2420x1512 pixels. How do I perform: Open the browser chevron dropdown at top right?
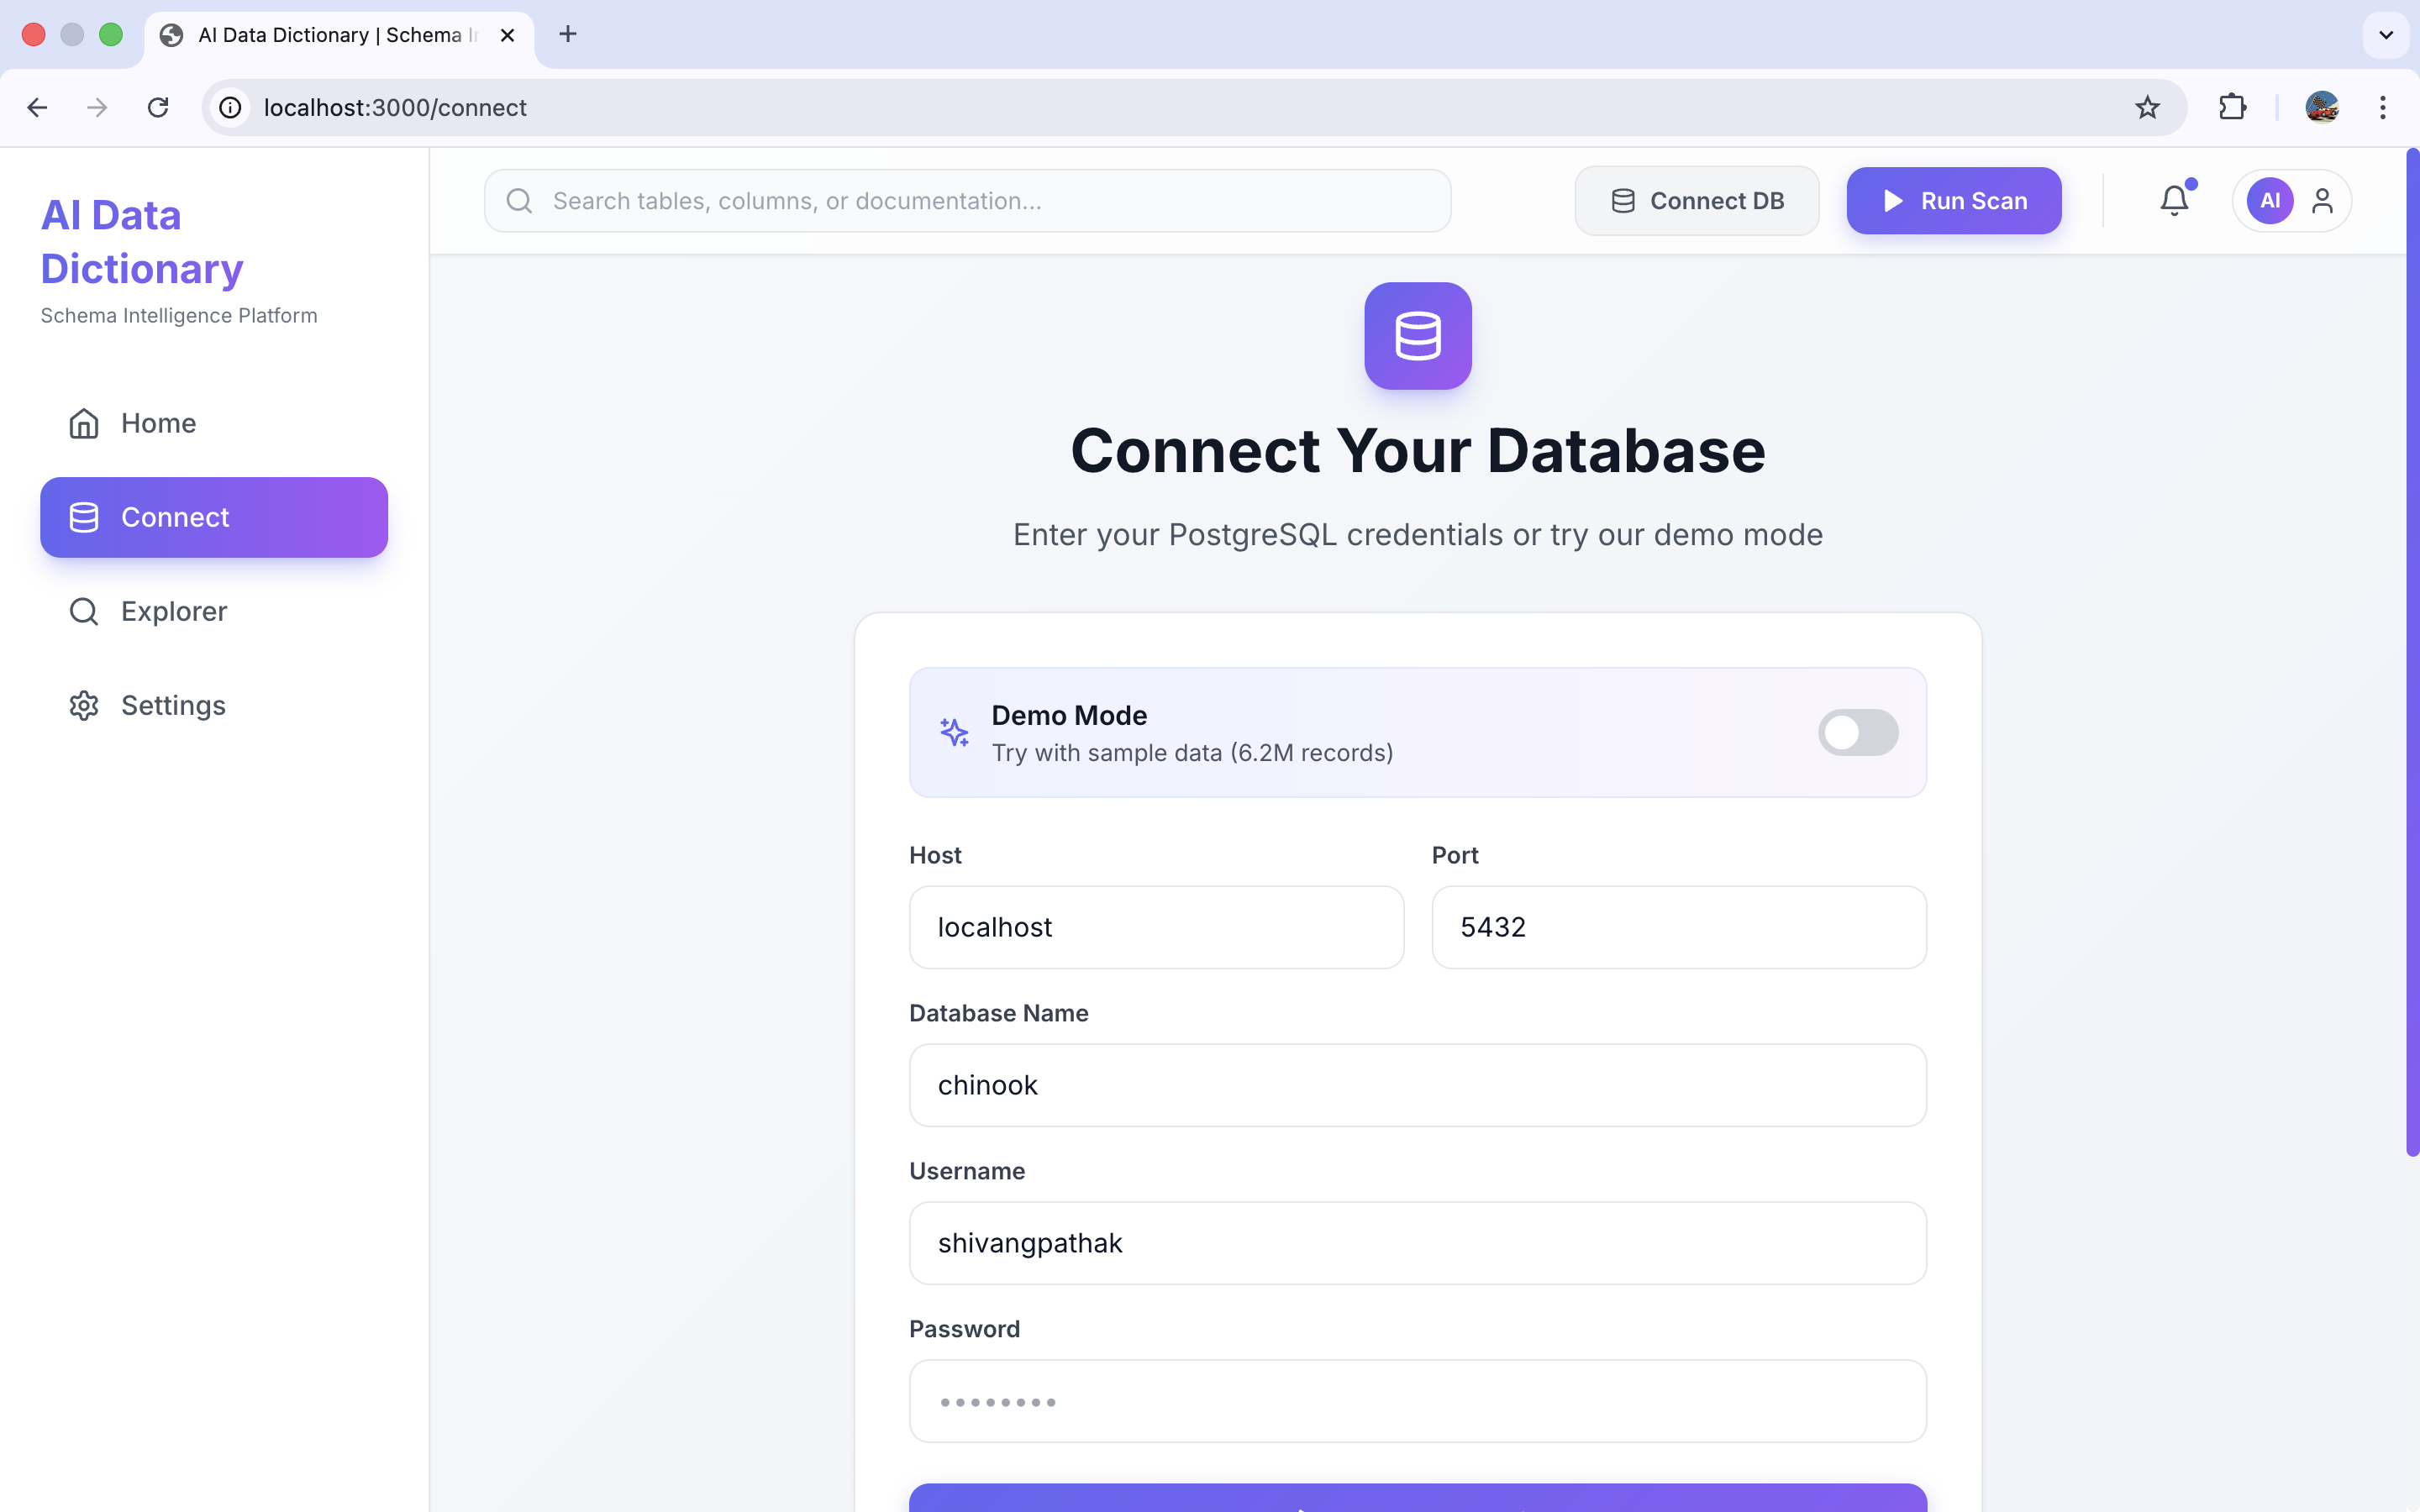pyautogui.click(x=2385, y=34)
